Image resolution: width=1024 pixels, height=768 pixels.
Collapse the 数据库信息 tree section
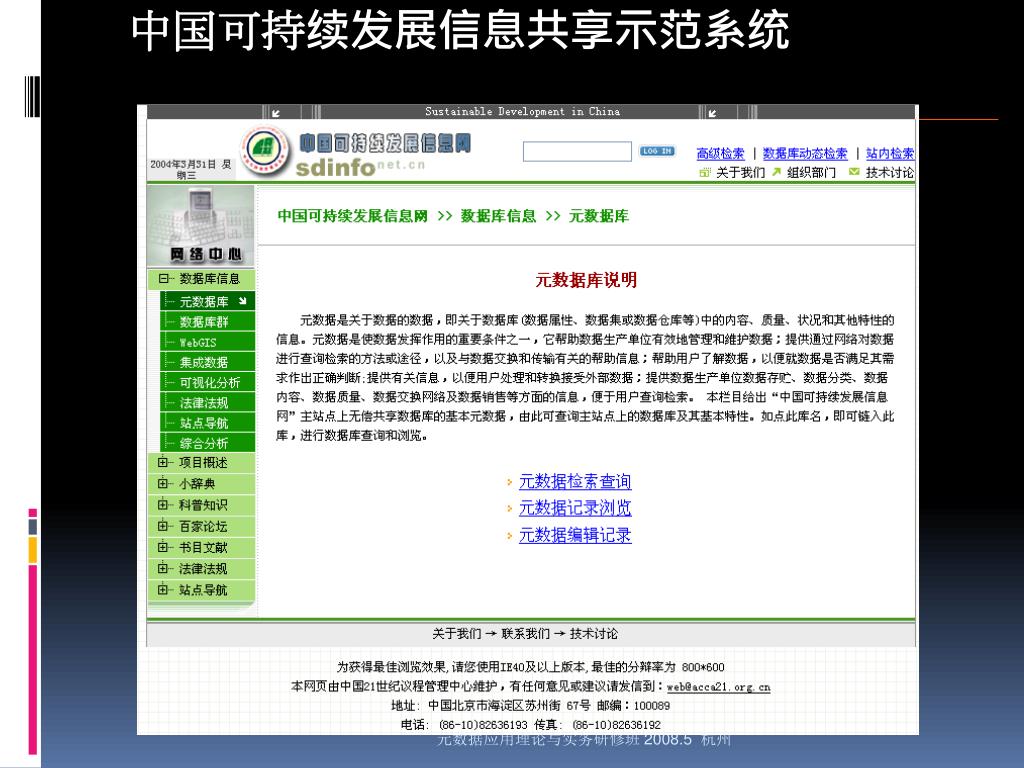[163, 279]
